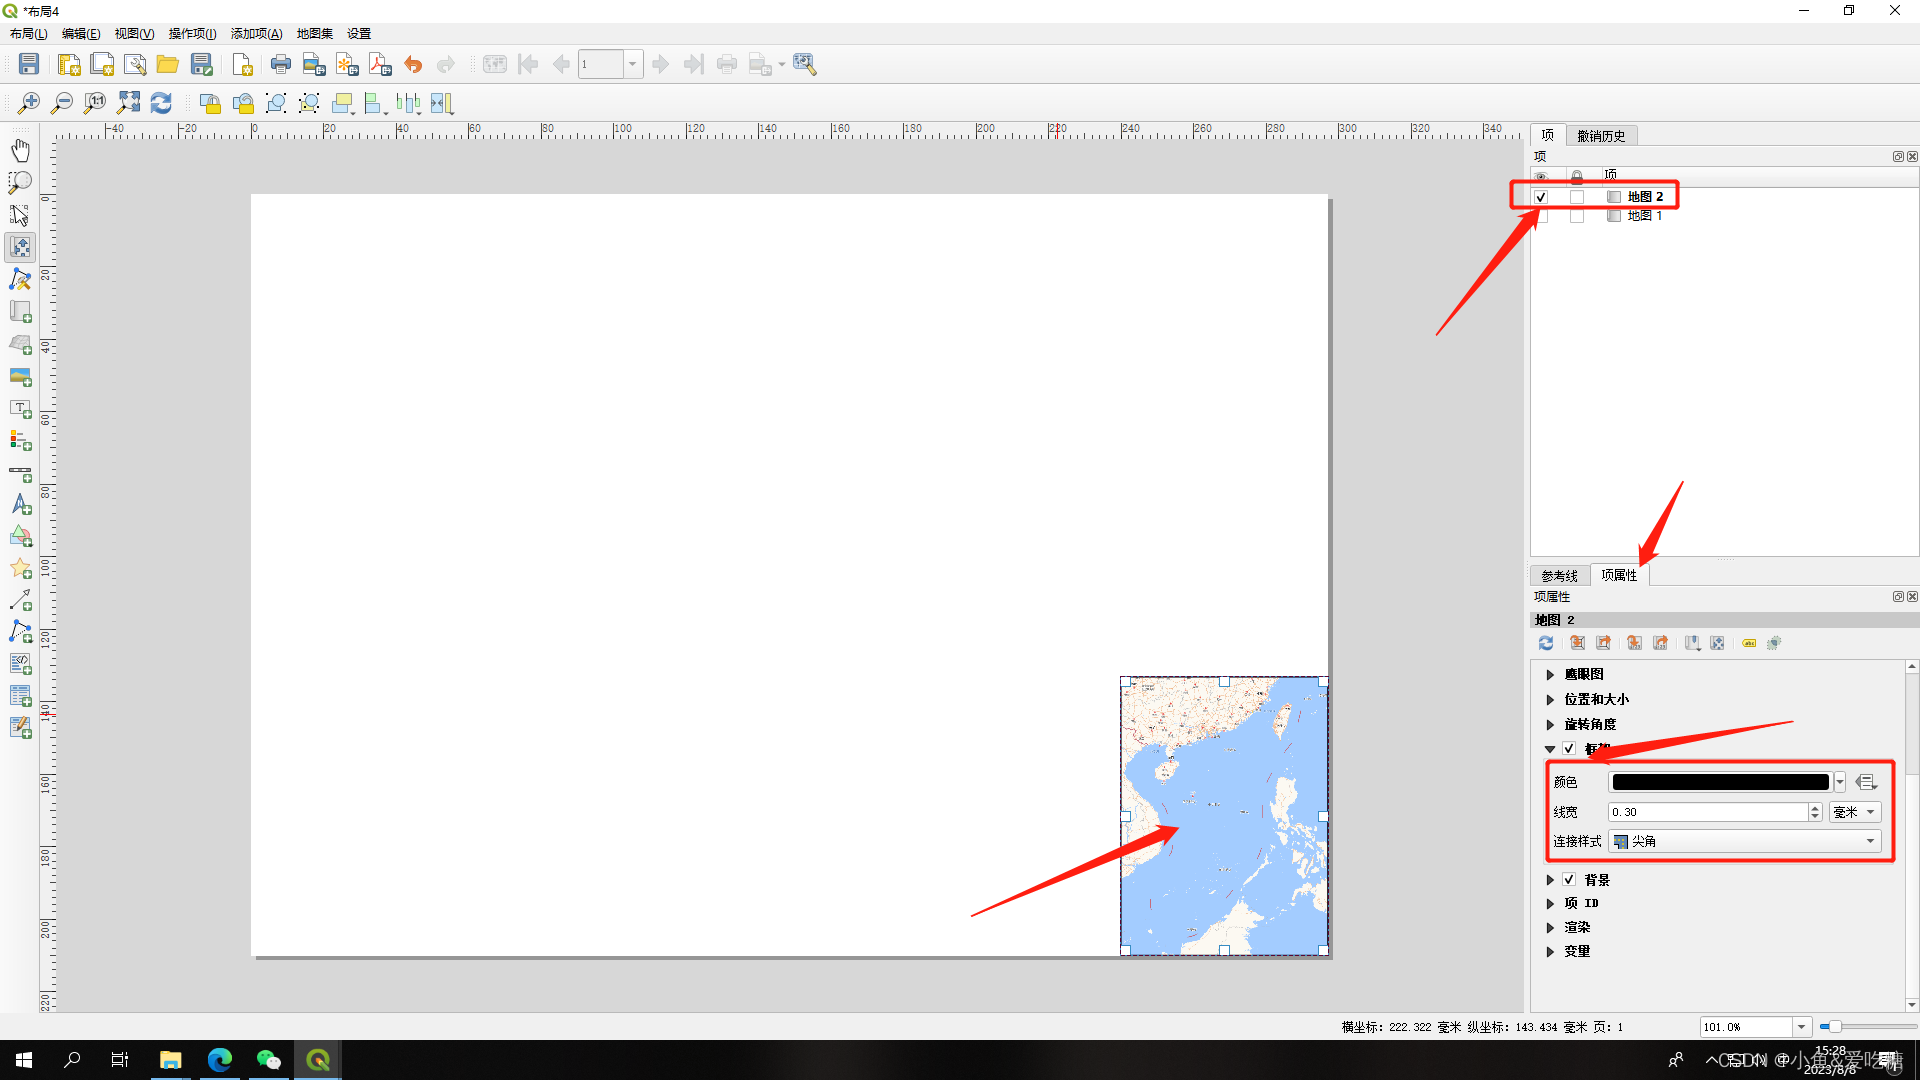1920x1080 pixels.
Task: Toggle the 背景 background checkbox
Action: [x=1569, y=880]
